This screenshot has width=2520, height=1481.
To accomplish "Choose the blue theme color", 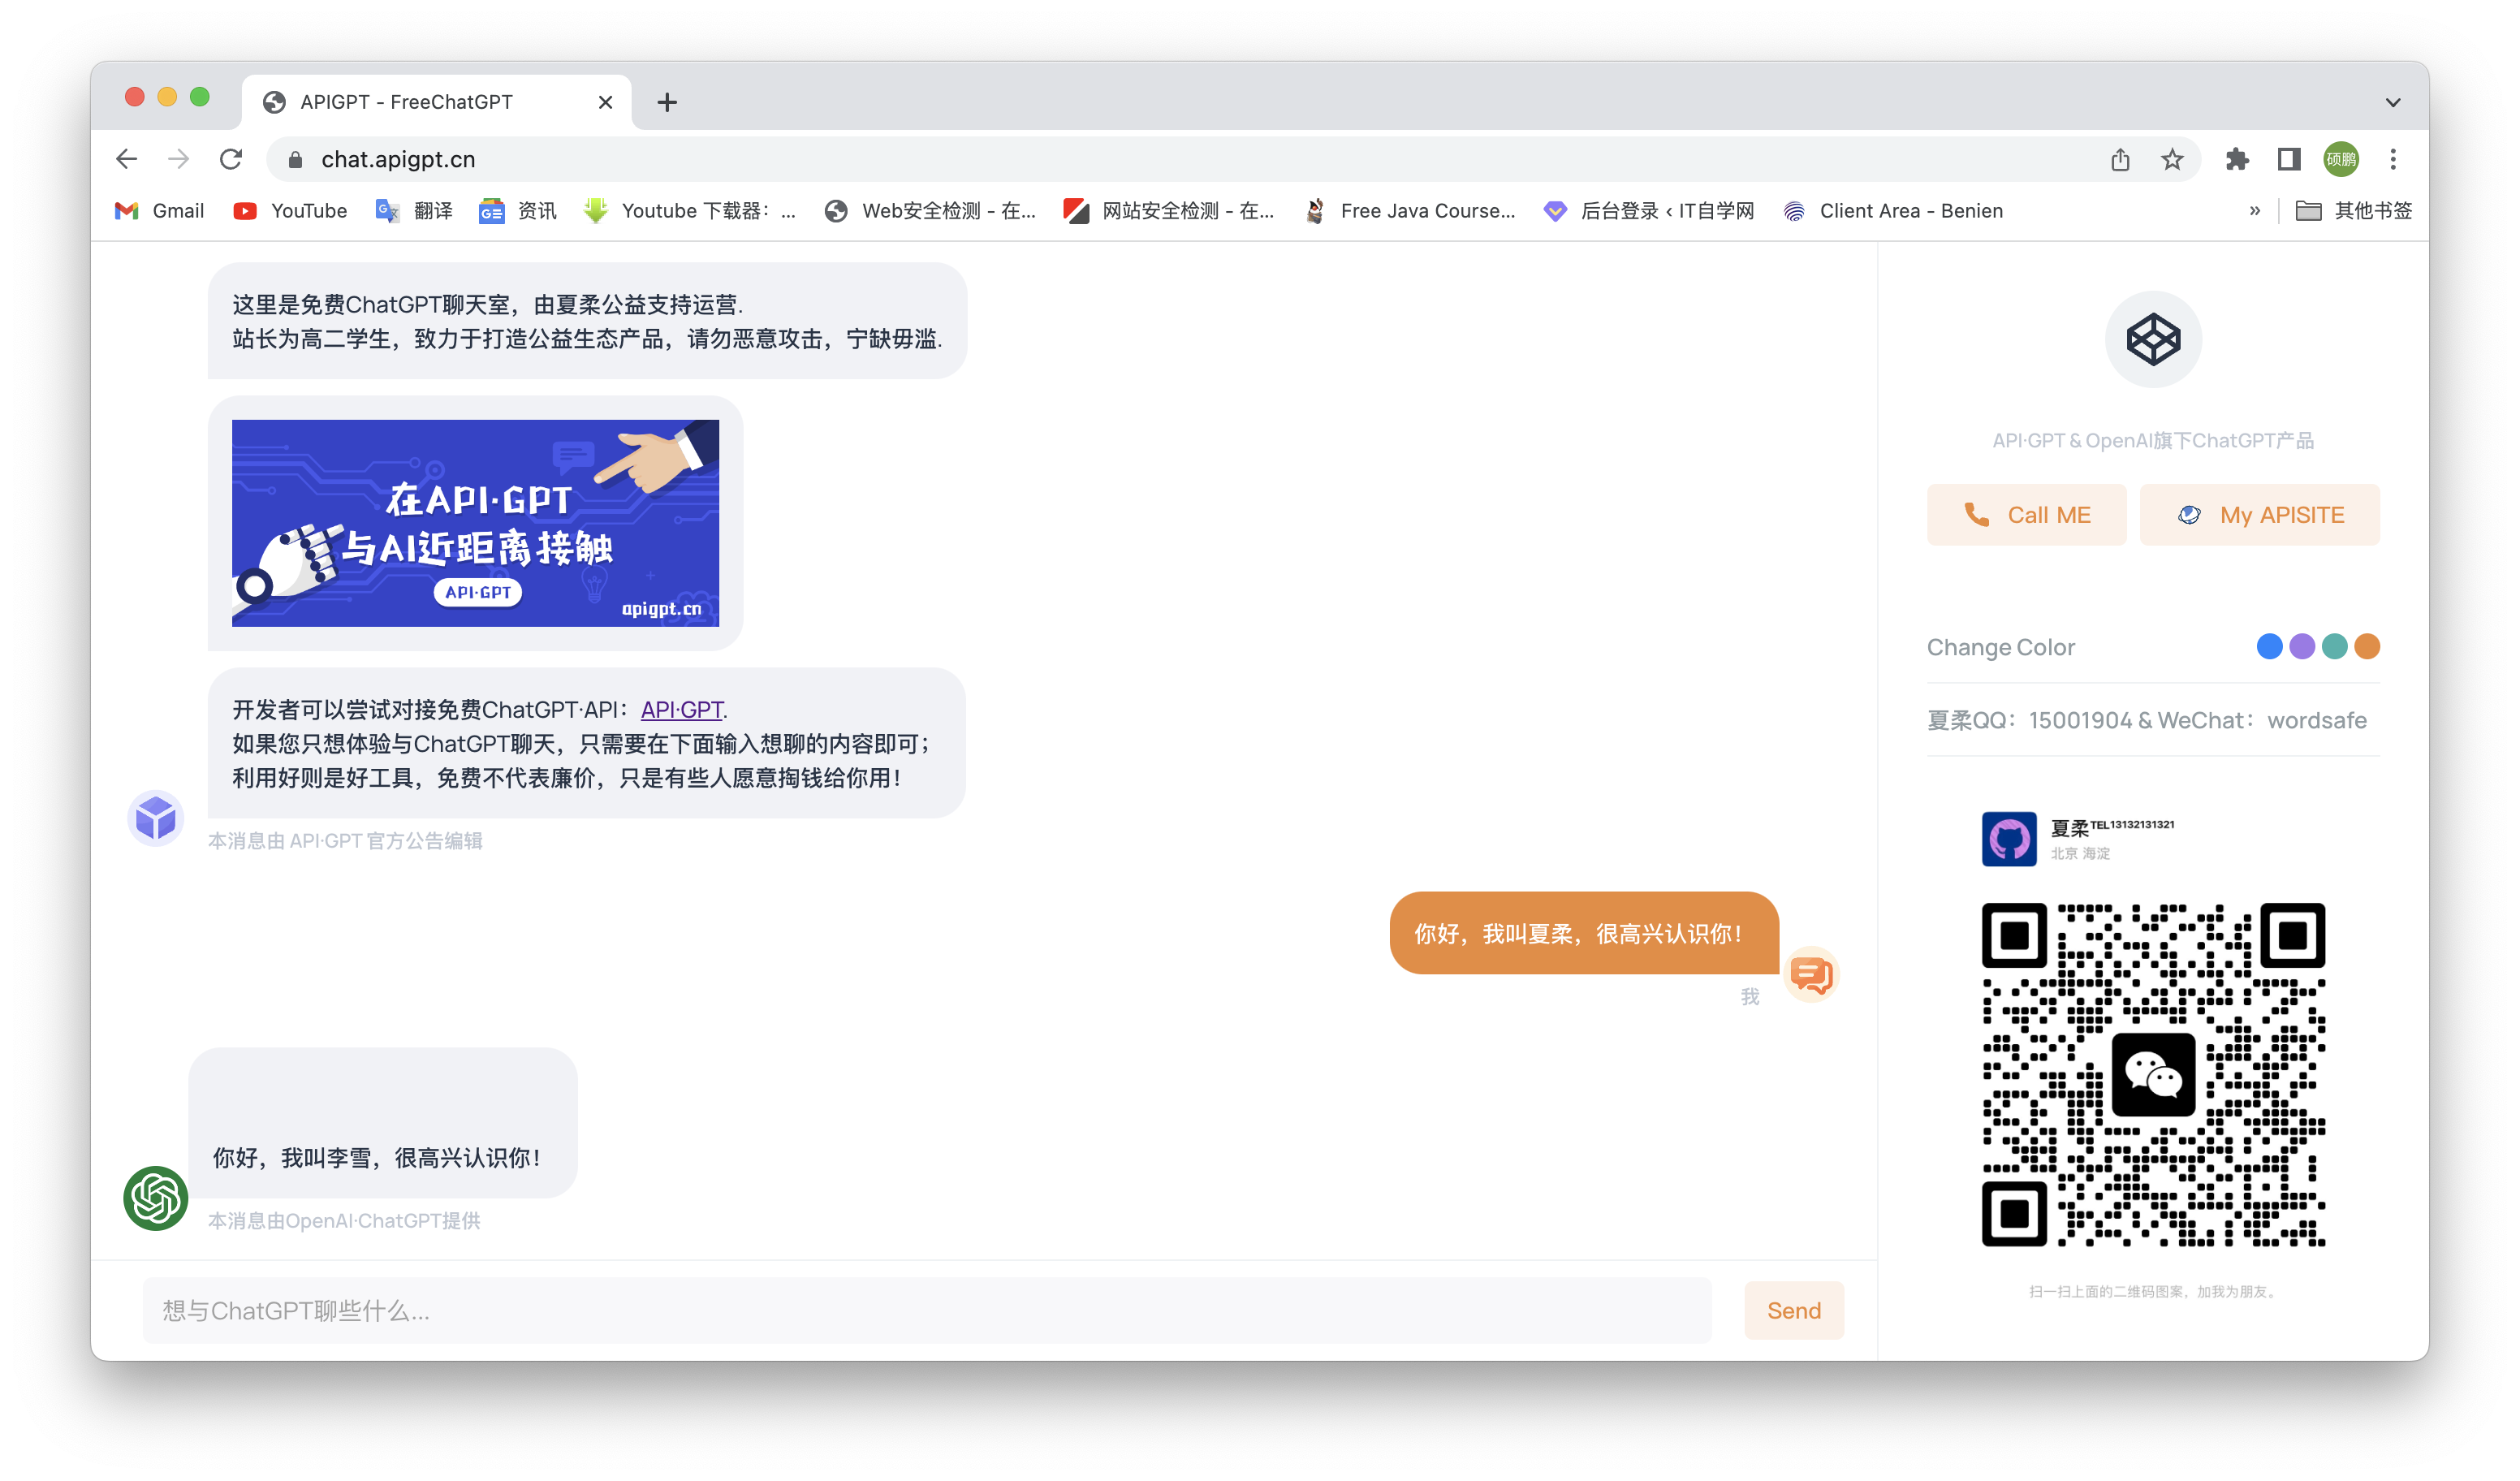I will click(x=2270, y=647).
